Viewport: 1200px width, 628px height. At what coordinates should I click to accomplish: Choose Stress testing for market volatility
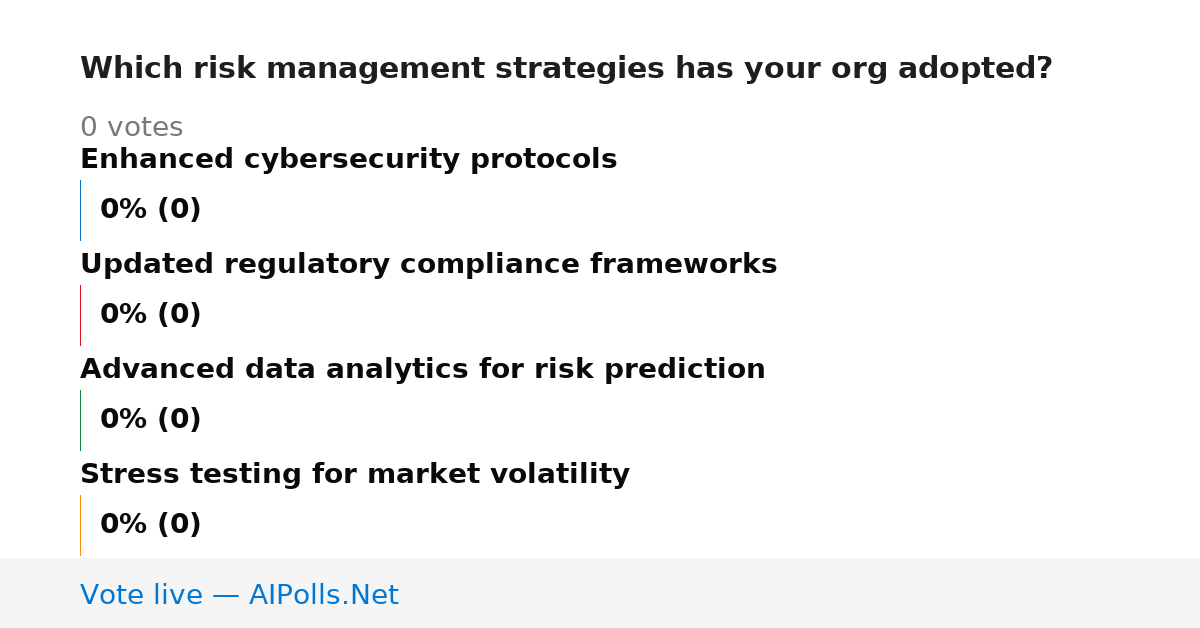coord(355,474)
